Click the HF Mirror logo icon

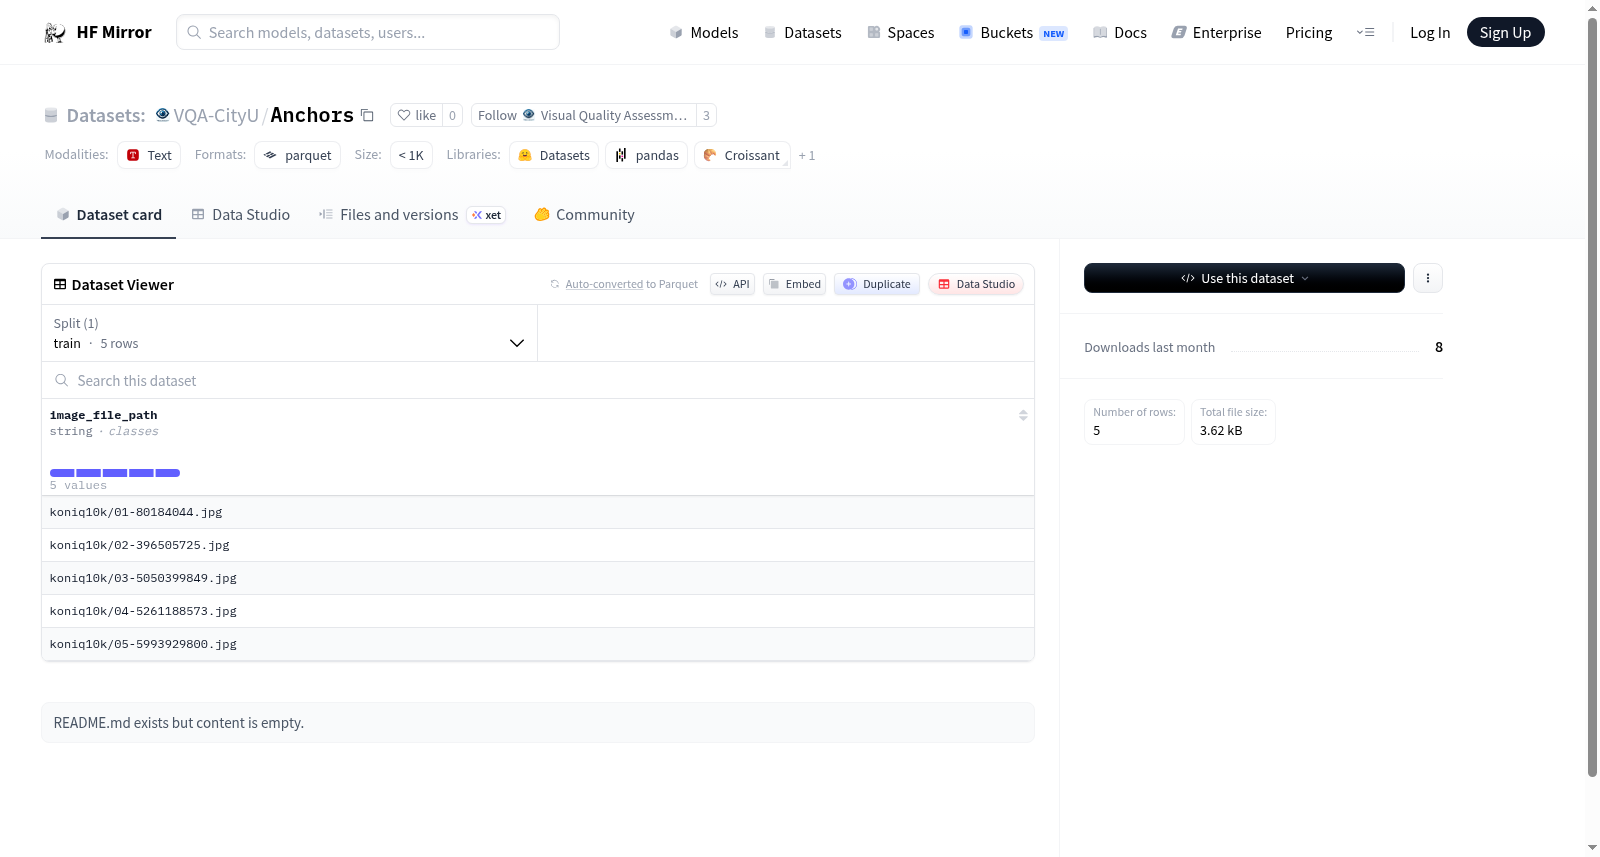pos(55,33)
